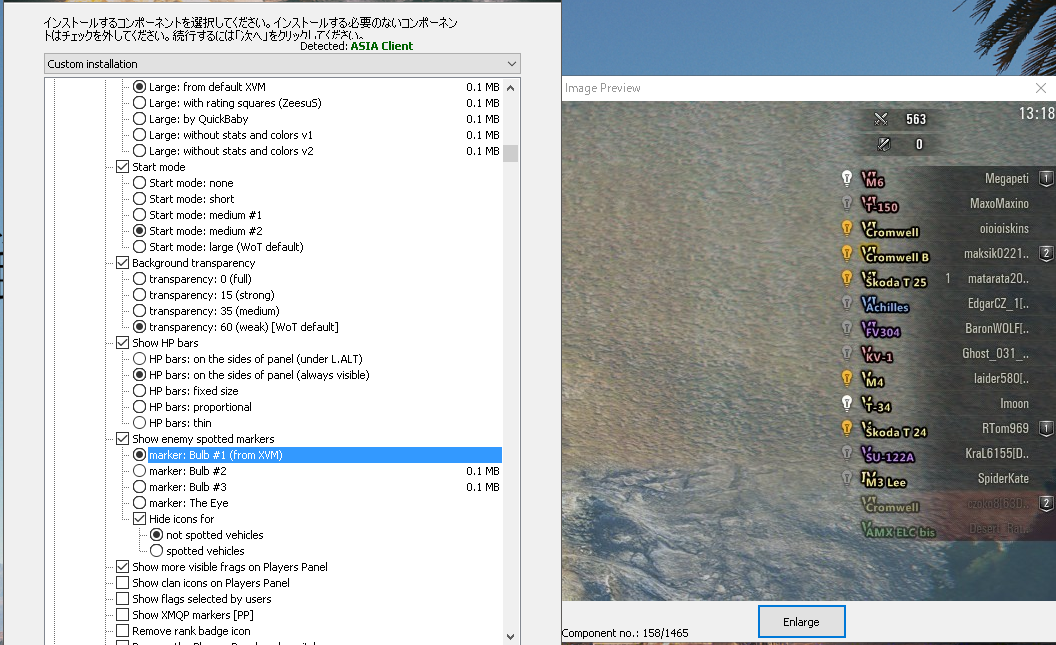Click the component list scrollbar thumb
The width and height of the screenshot is (1056, 645).
[x=510, y=154]
